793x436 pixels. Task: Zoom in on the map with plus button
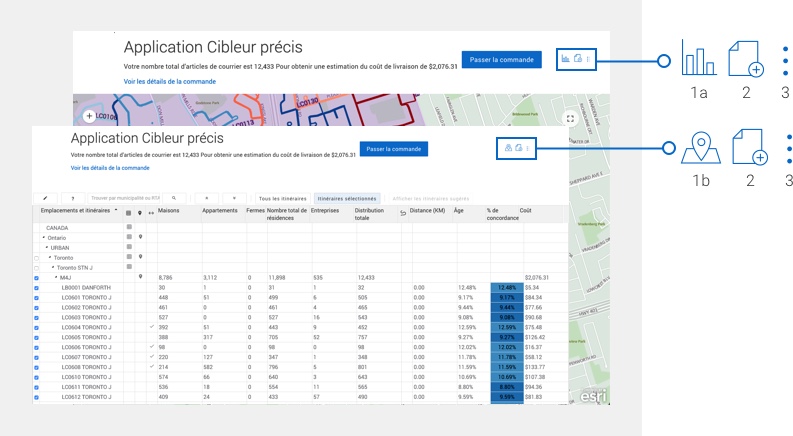tap(89, 116)
